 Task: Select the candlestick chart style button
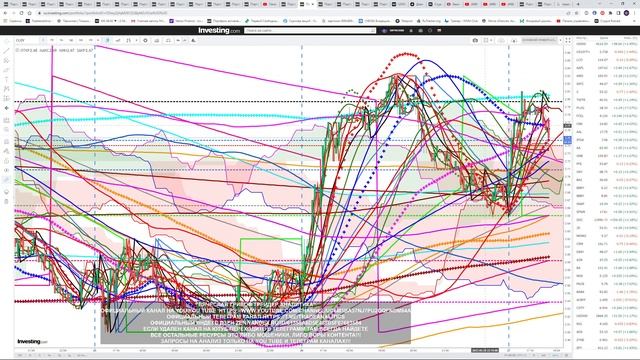(x=107, y=40)
